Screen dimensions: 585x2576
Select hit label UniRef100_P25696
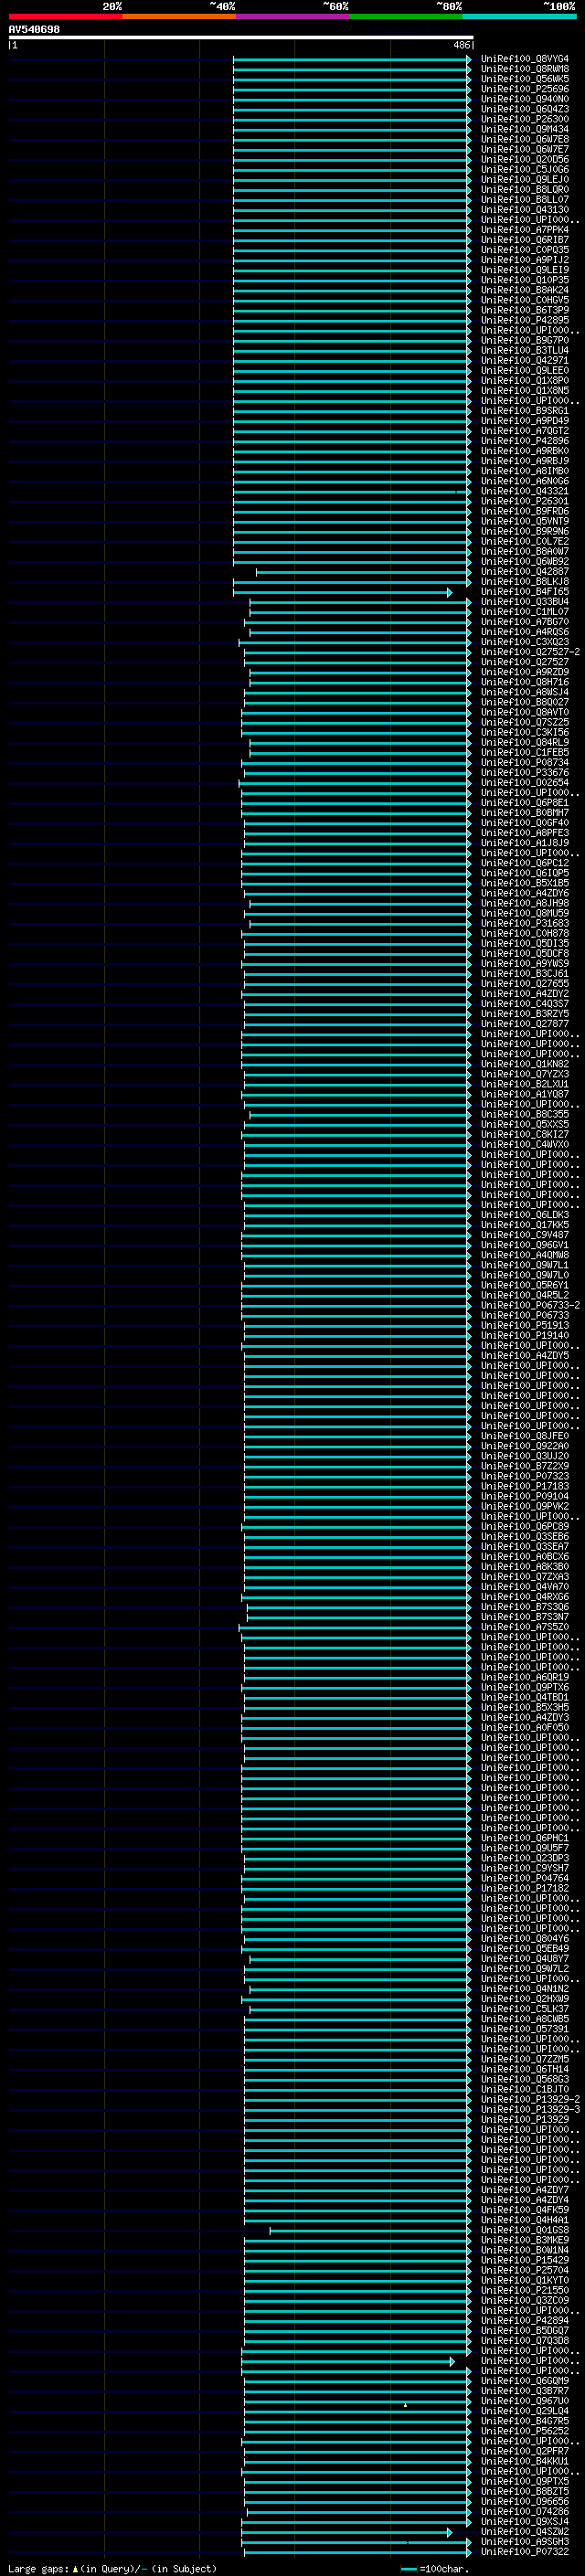pyautogui.click(x=525, y=89)
